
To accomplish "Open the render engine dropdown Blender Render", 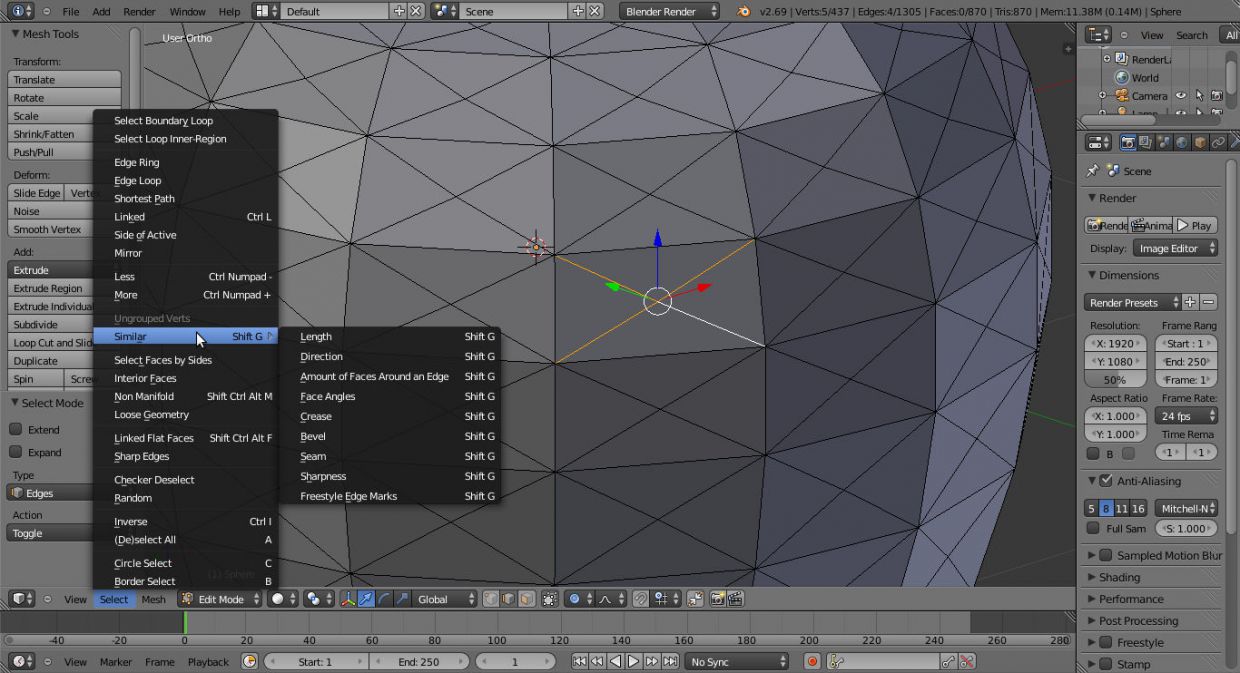I will pos(670,11).
